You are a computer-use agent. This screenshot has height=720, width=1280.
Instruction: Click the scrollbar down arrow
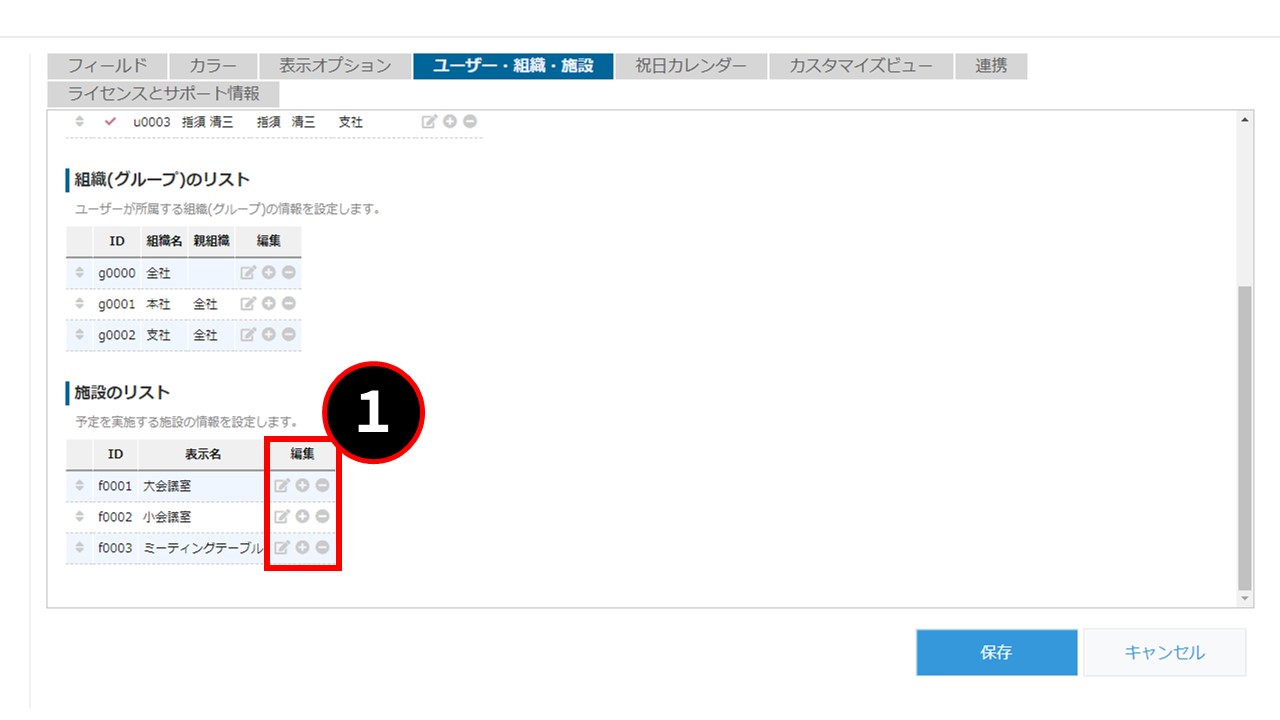1244,598
